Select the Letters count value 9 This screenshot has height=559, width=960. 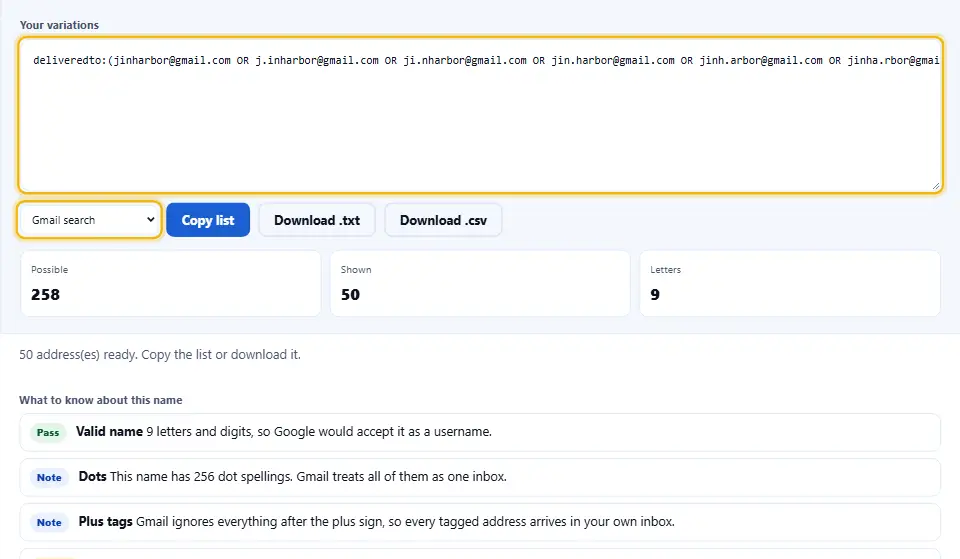655,295
